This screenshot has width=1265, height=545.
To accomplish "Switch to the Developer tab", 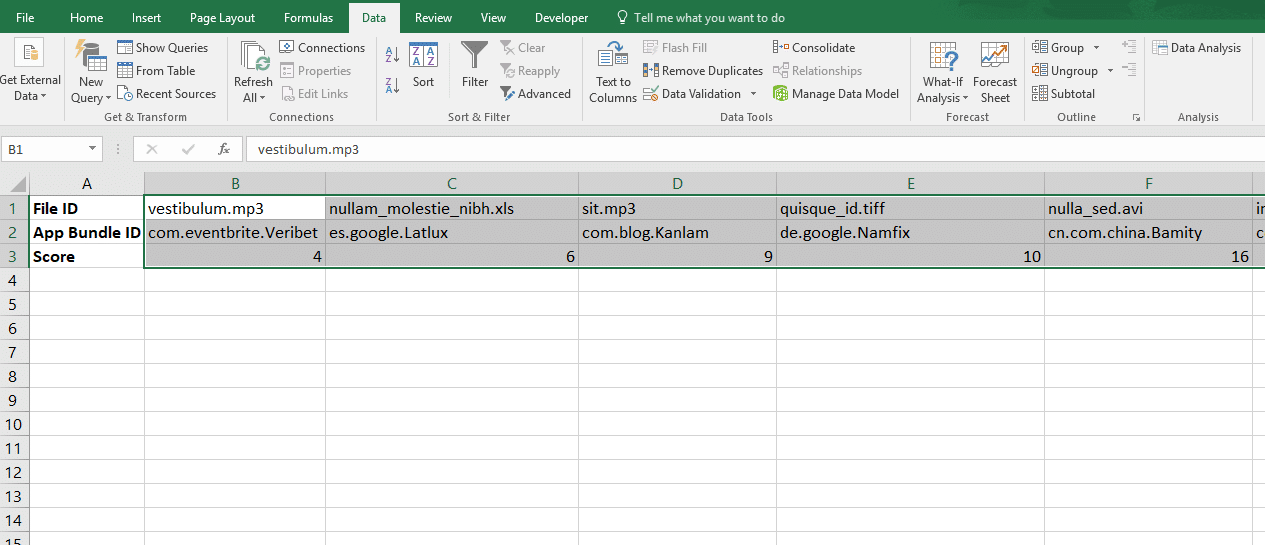I will click(x=561, y=18).
